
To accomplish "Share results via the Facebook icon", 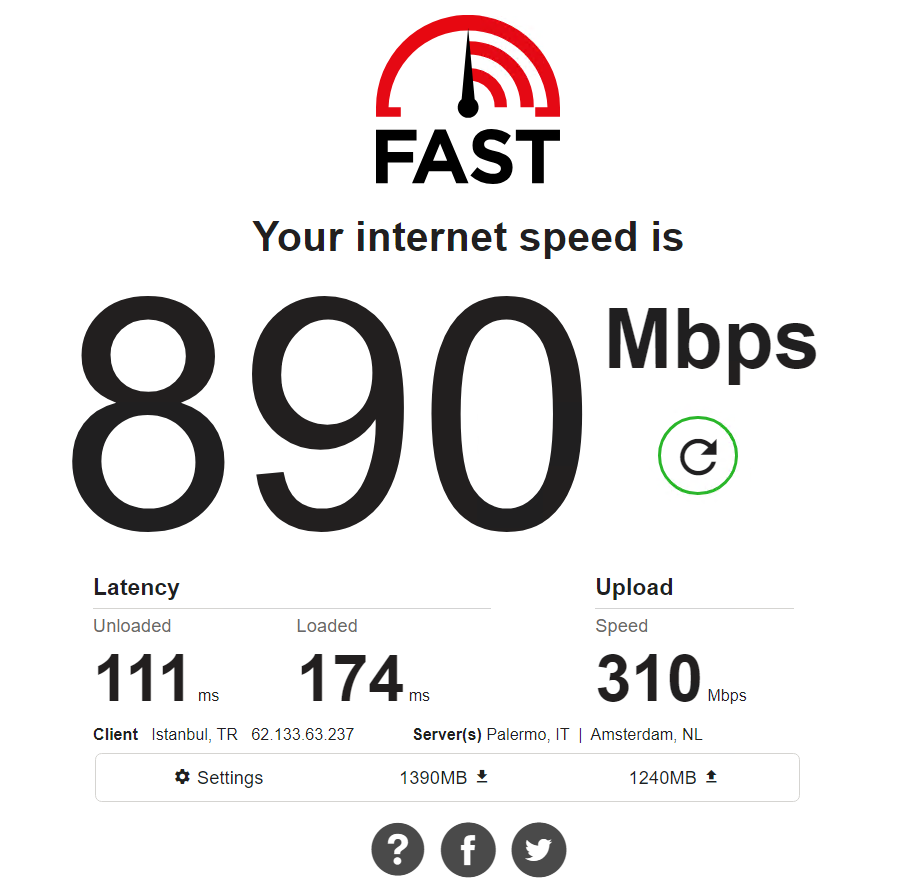I will [468, 849].
